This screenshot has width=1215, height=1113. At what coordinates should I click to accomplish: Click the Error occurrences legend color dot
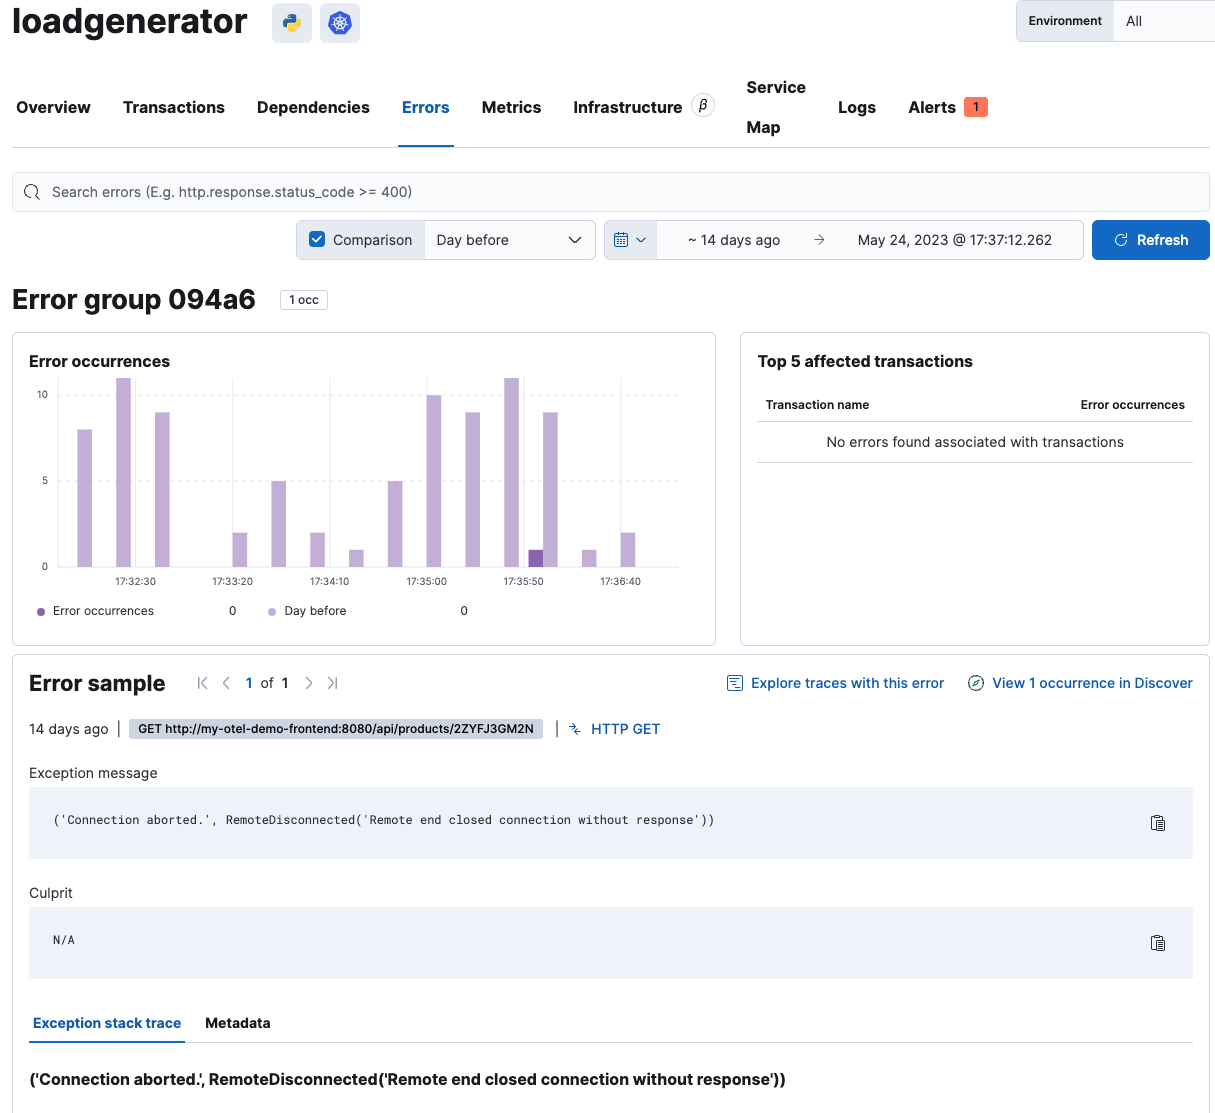tap(39, 610)
